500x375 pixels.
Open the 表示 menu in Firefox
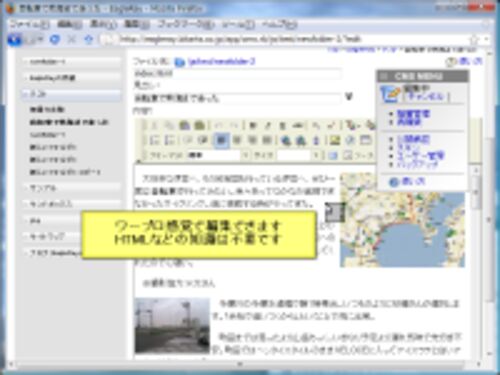point(103,24)
